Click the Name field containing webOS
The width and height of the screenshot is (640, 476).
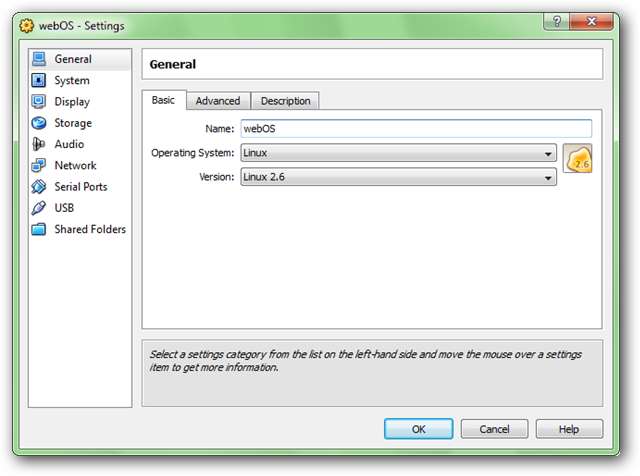click(416, 129)
